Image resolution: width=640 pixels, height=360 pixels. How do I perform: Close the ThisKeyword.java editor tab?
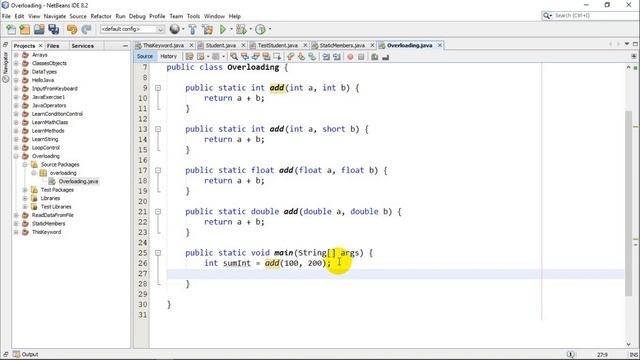click(191, 45)
